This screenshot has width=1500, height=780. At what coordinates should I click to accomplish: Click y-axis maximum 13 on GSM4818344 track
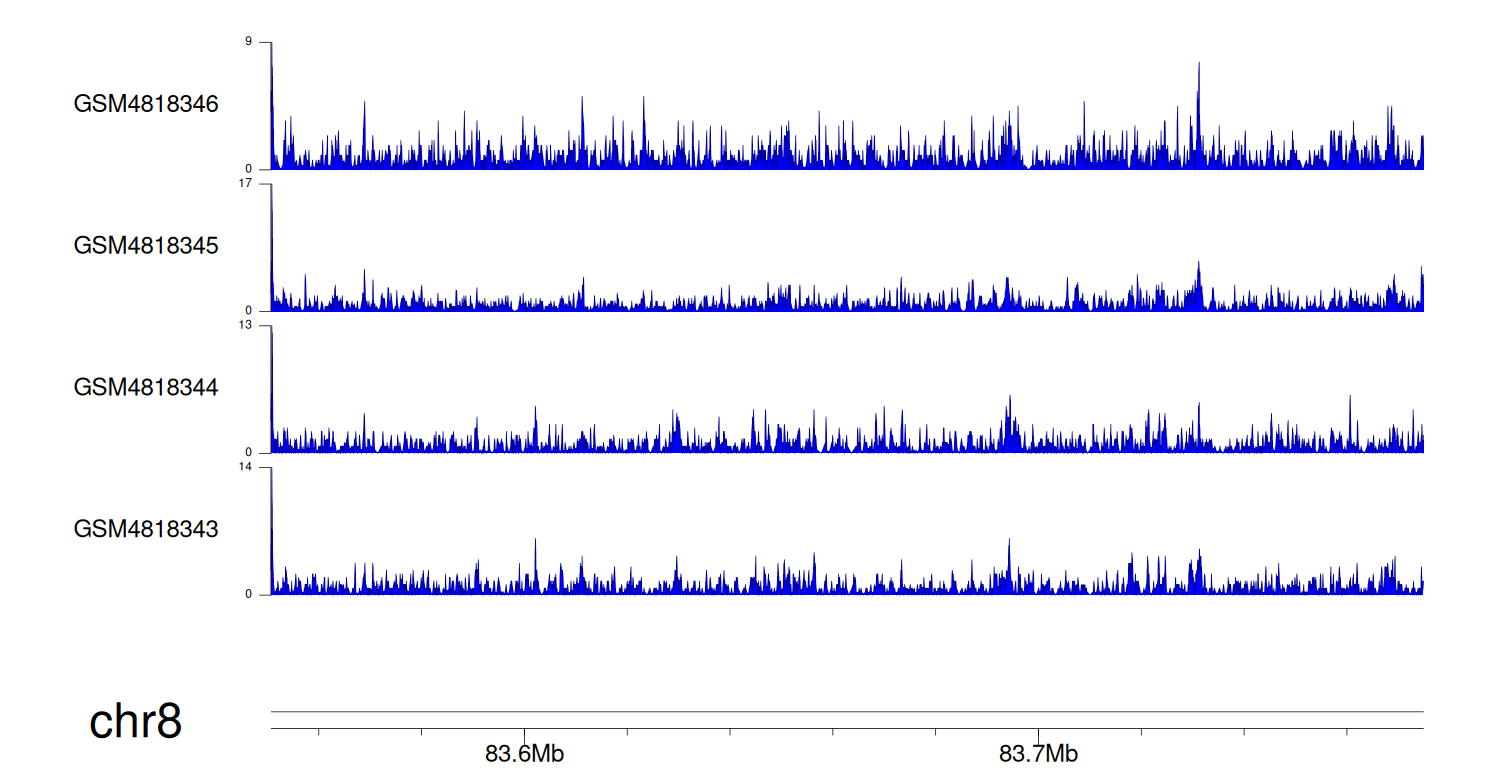(260, 325)
